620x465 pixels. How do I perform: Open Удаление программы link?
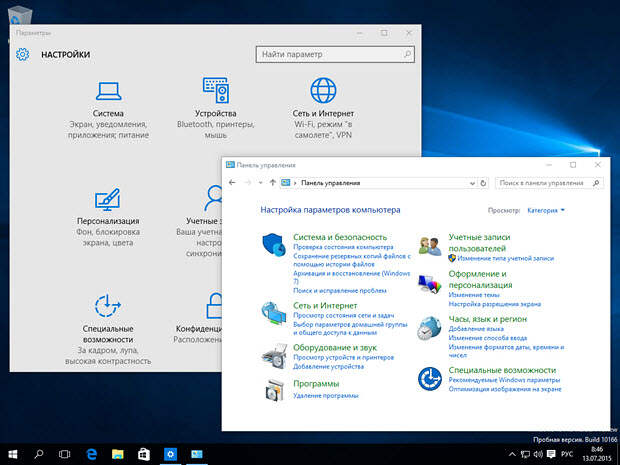coord(326,395)
